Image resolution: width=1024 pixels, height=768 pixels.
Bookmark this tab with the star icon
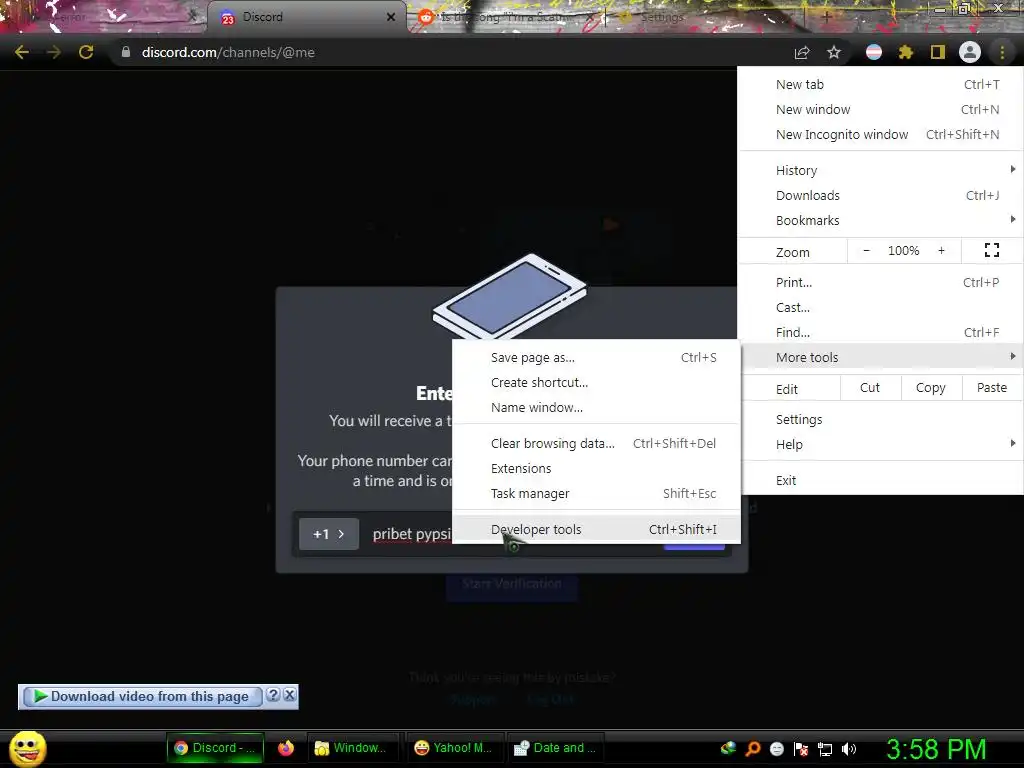point(834,52)
